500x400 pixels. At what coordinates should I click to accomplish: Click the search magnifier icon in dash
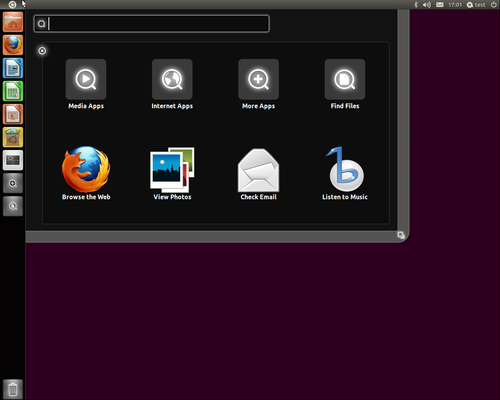click(42, 24)
